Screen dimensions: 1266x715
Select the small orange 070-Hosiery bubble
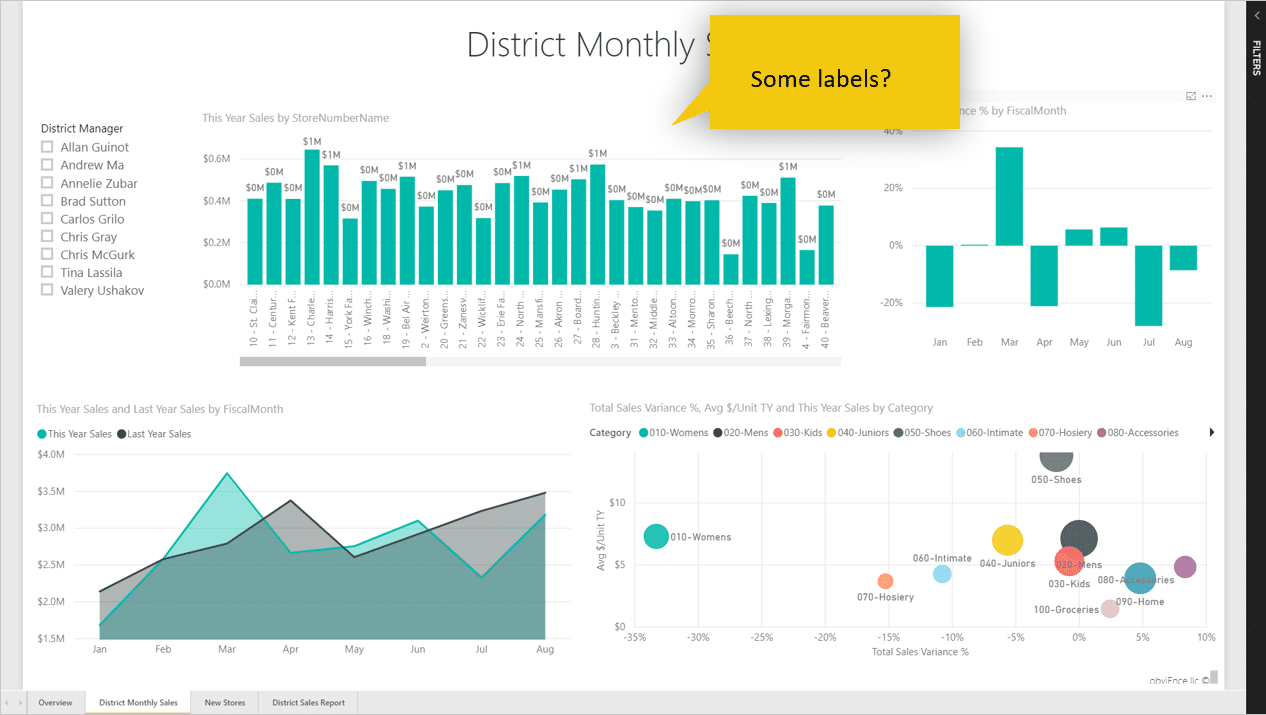coord(885,581)
